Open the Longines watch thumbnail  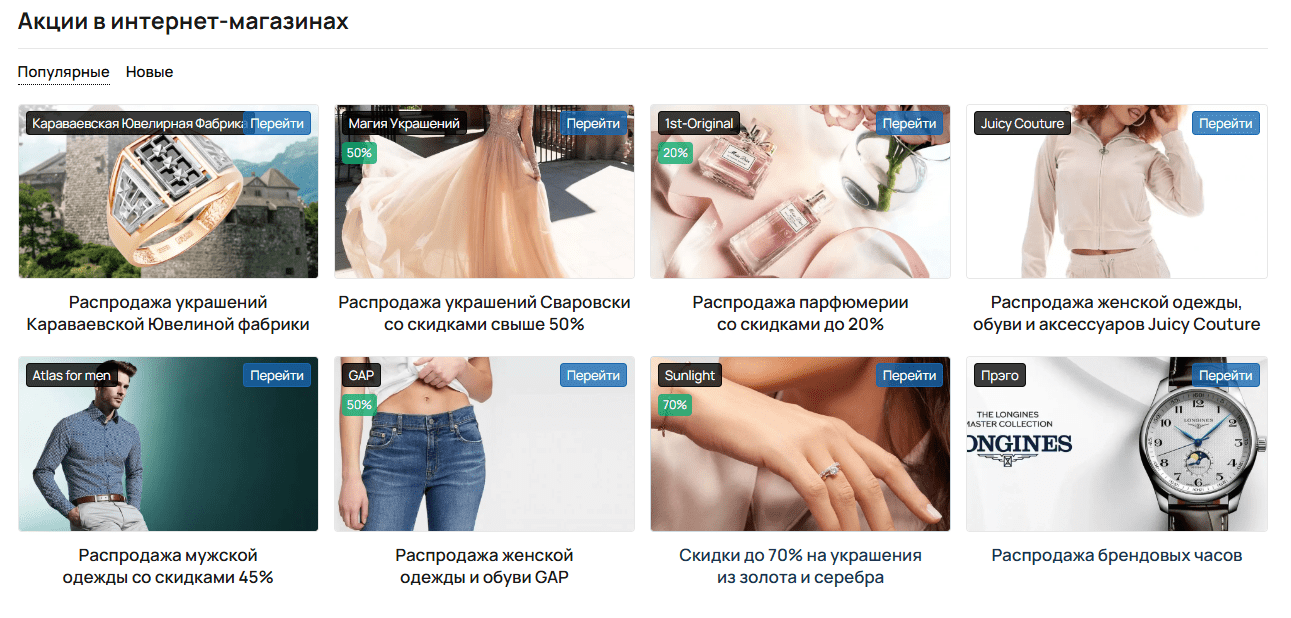click(1117, 444)
